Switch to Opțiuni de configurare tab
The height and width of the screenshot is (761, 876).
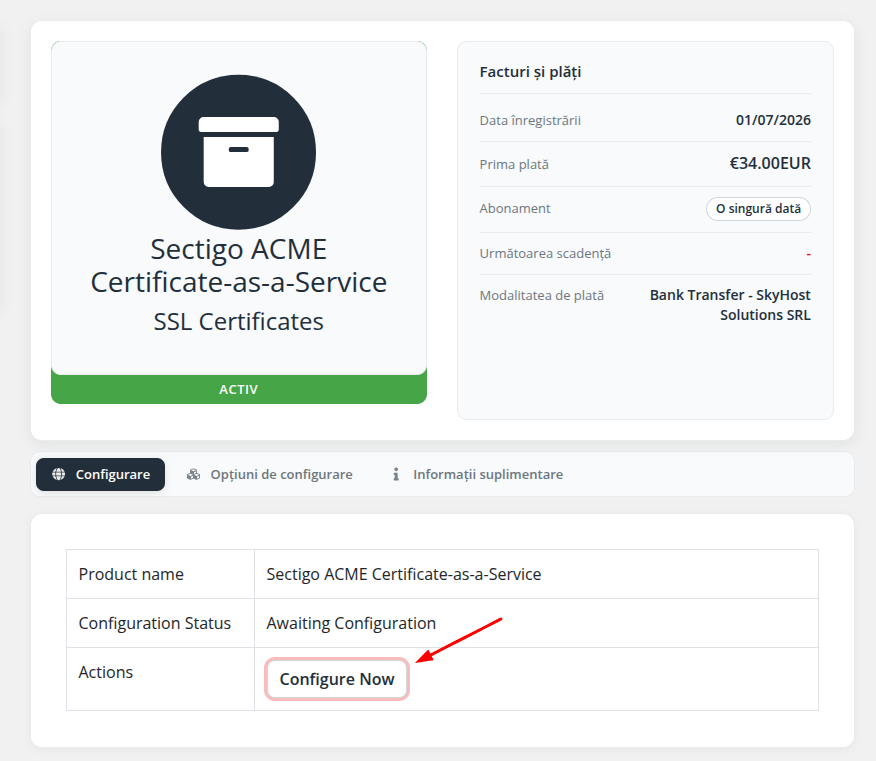pyautogui.click(x=269, y=474)
